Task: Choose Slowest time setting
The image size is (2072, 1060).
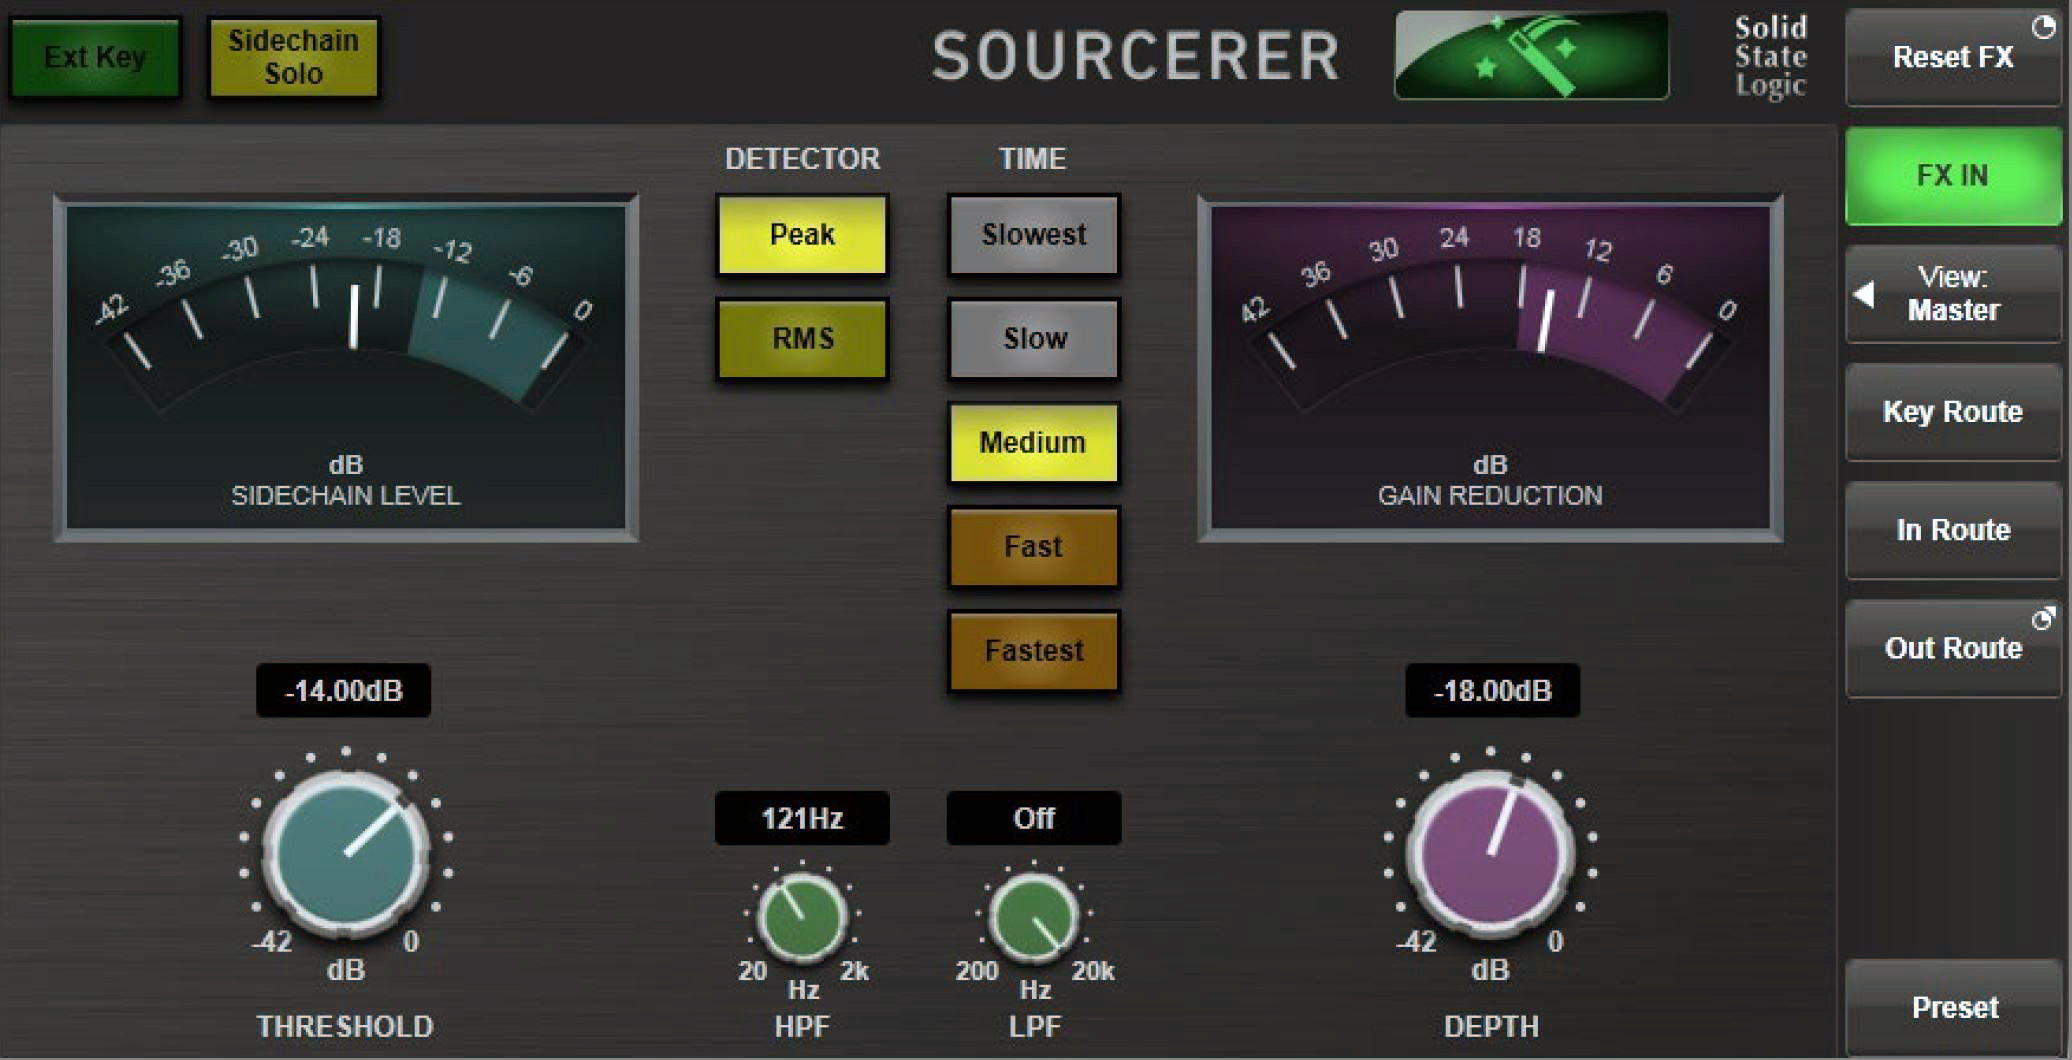Action: [x=1033, y=234]
